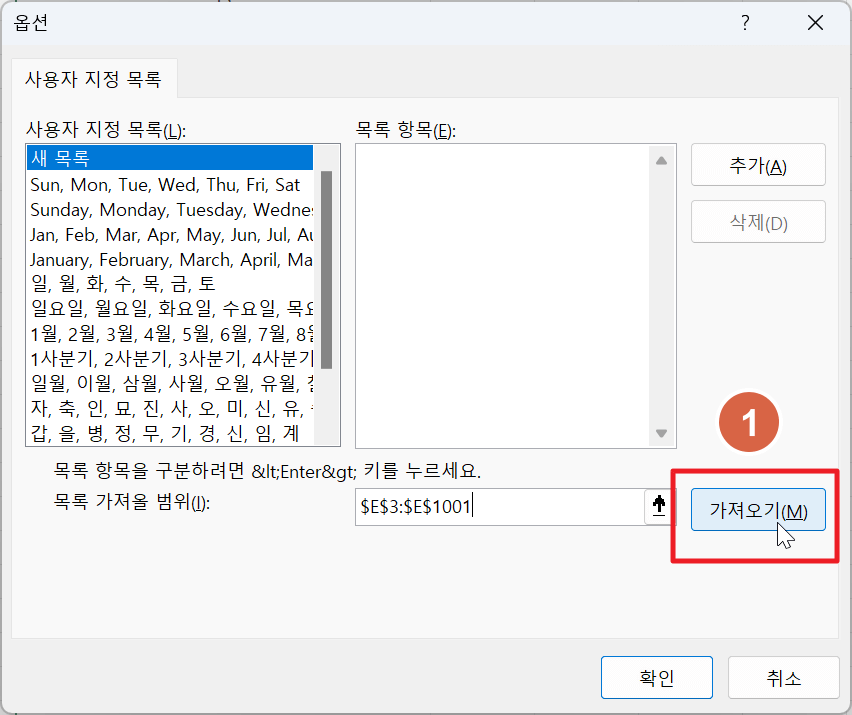
Task: Click the scroll-down arrow in 목록 항목 box
Action: point(662,434)
